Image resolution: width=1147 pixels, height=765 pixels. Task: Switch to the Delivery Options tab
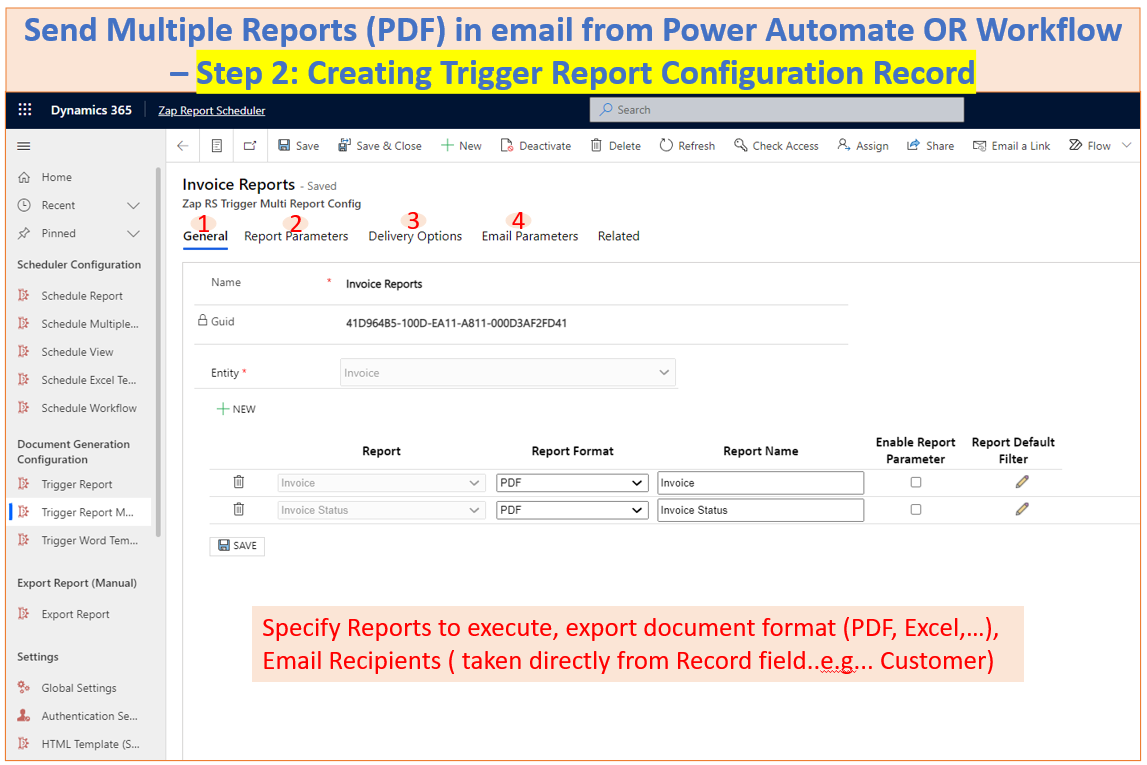(x=415, y=236)
